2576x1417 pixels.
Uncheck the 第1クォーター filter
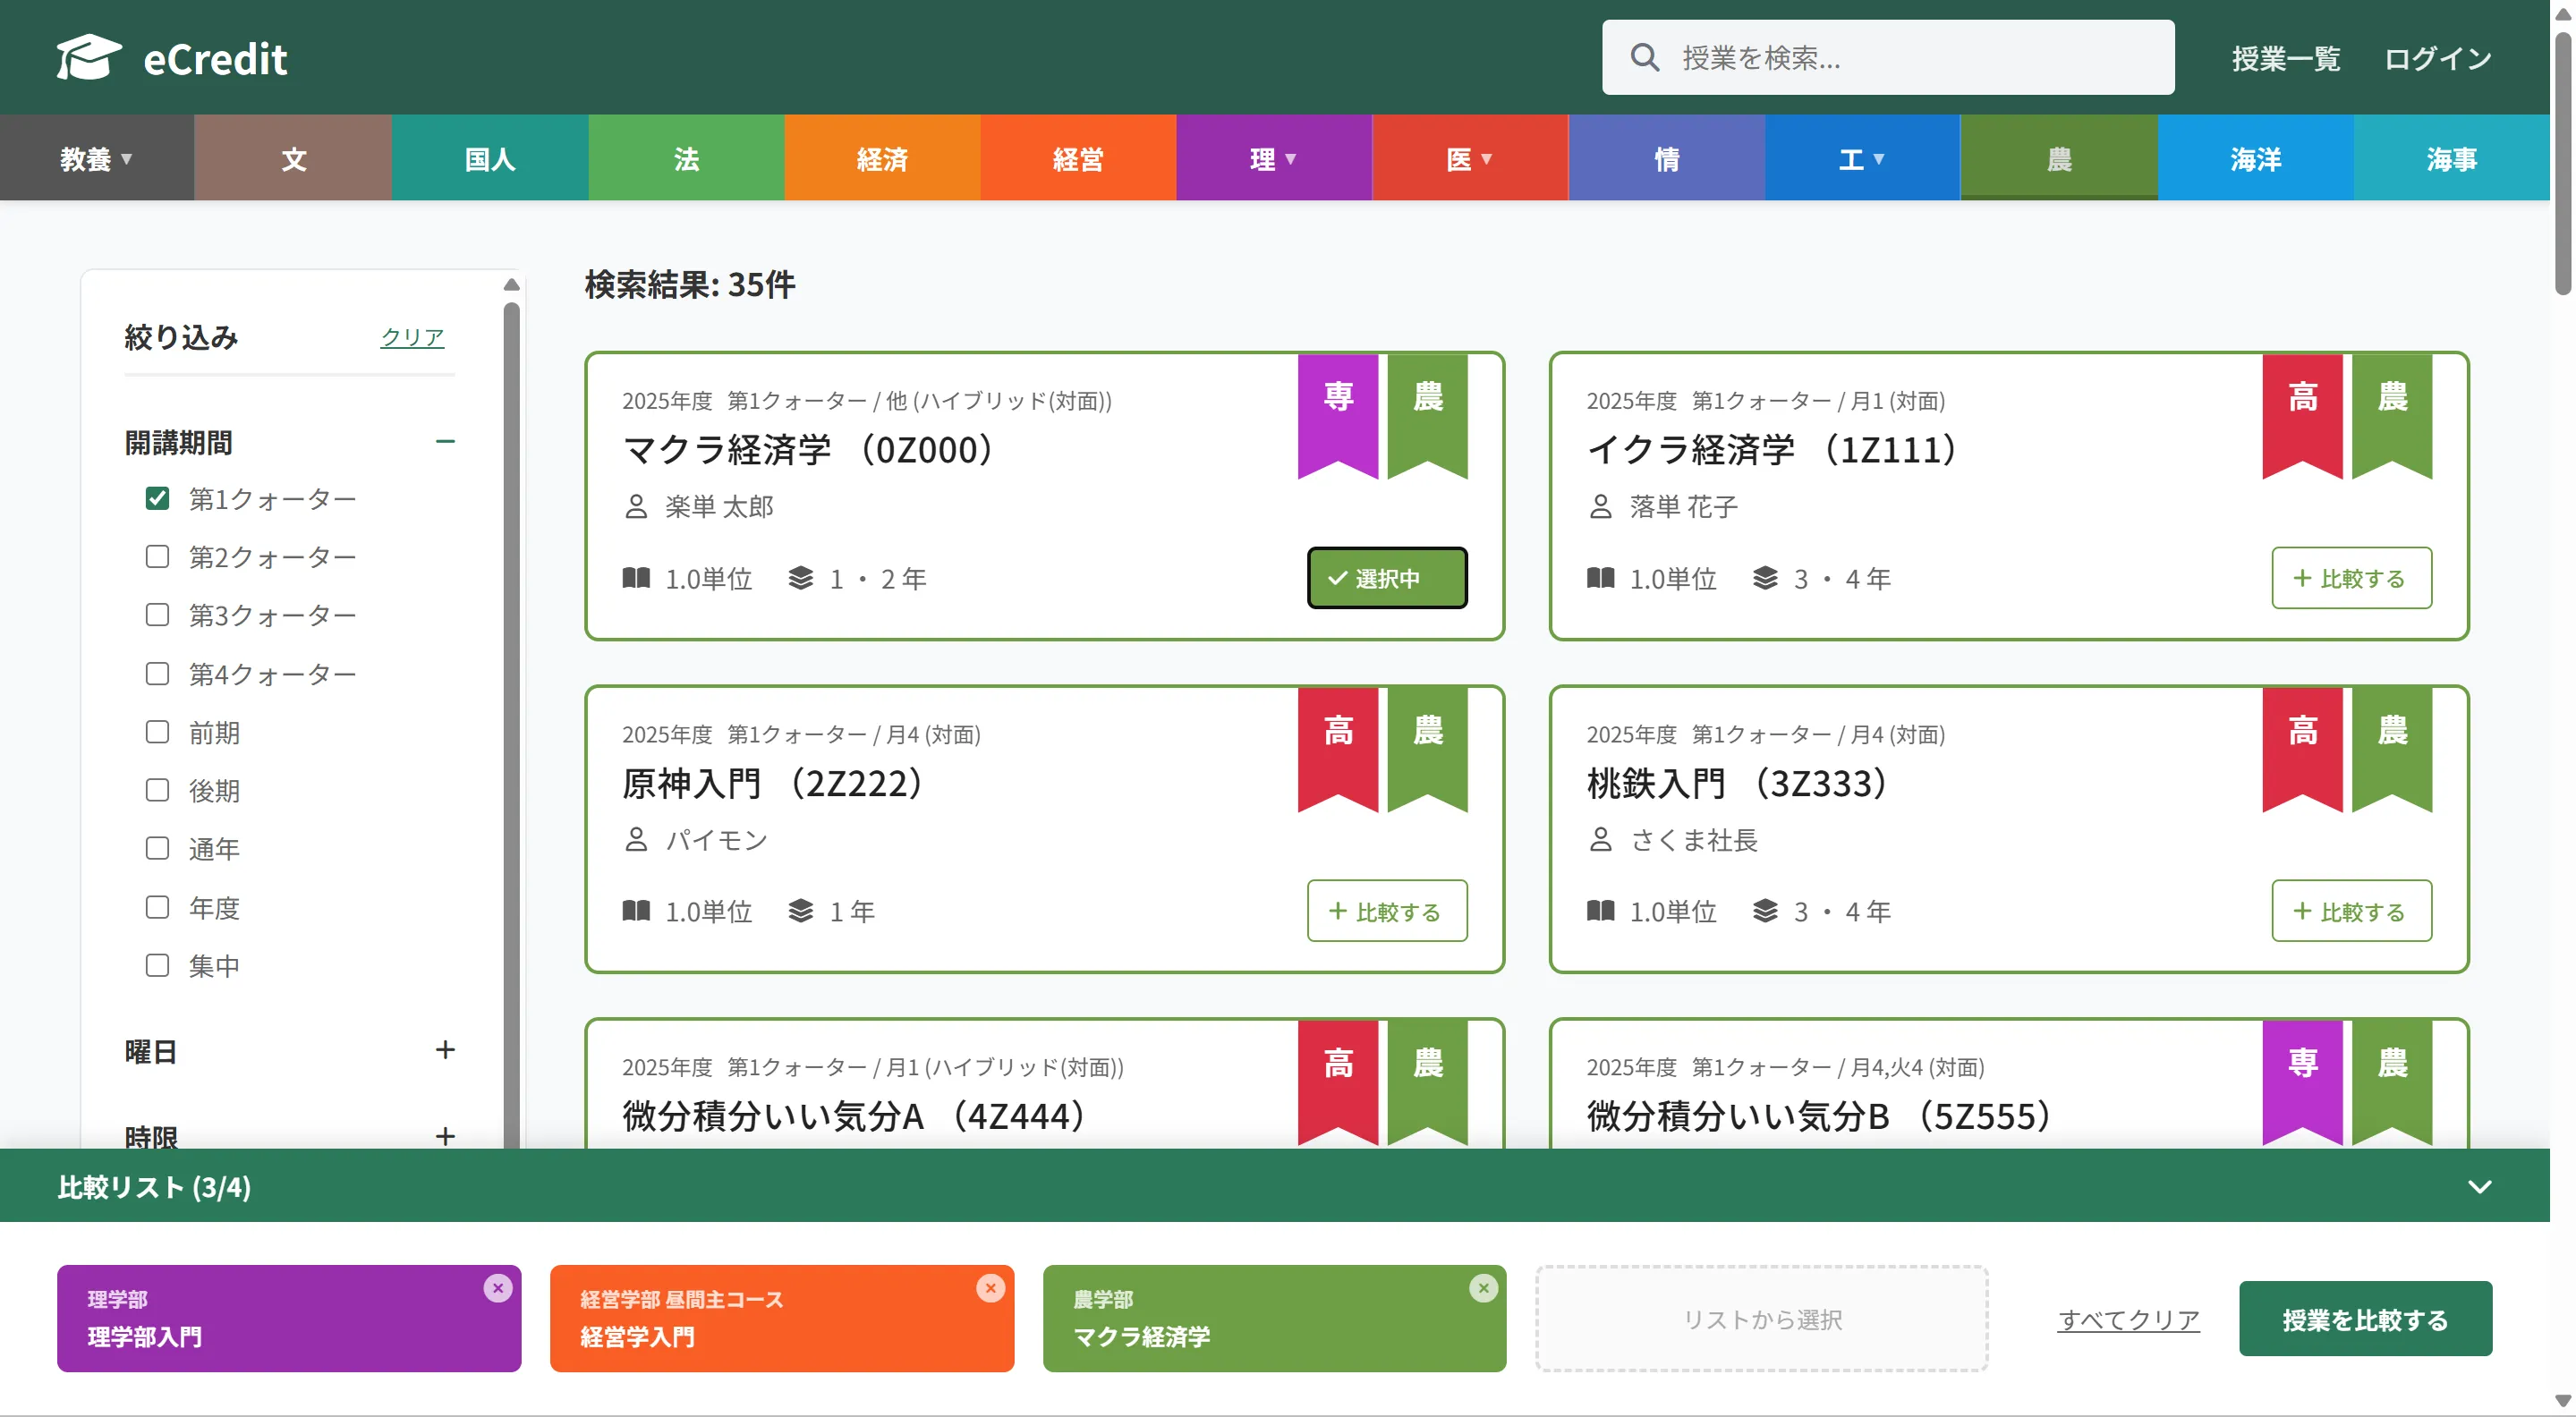point(157,497)
